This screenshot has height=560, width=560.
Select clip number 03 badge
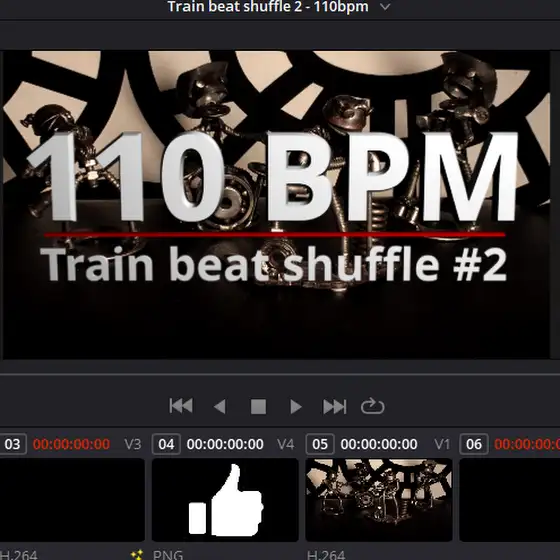[x=13, y=444]
